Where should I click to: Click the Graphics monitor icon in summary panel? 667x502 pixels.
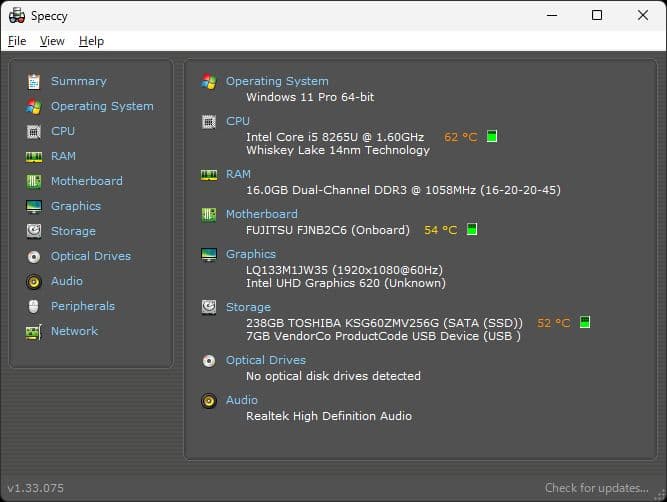[x=209, y=254]
